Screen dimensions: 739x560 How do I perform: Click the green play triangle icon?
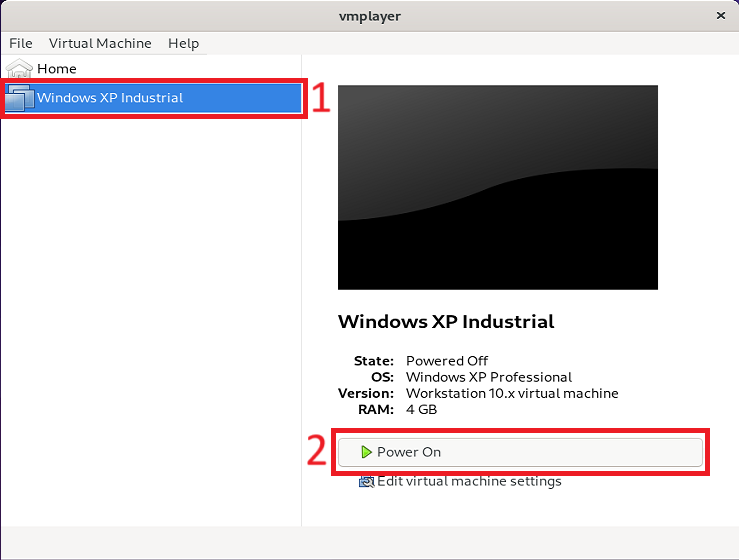click(367, 452)
